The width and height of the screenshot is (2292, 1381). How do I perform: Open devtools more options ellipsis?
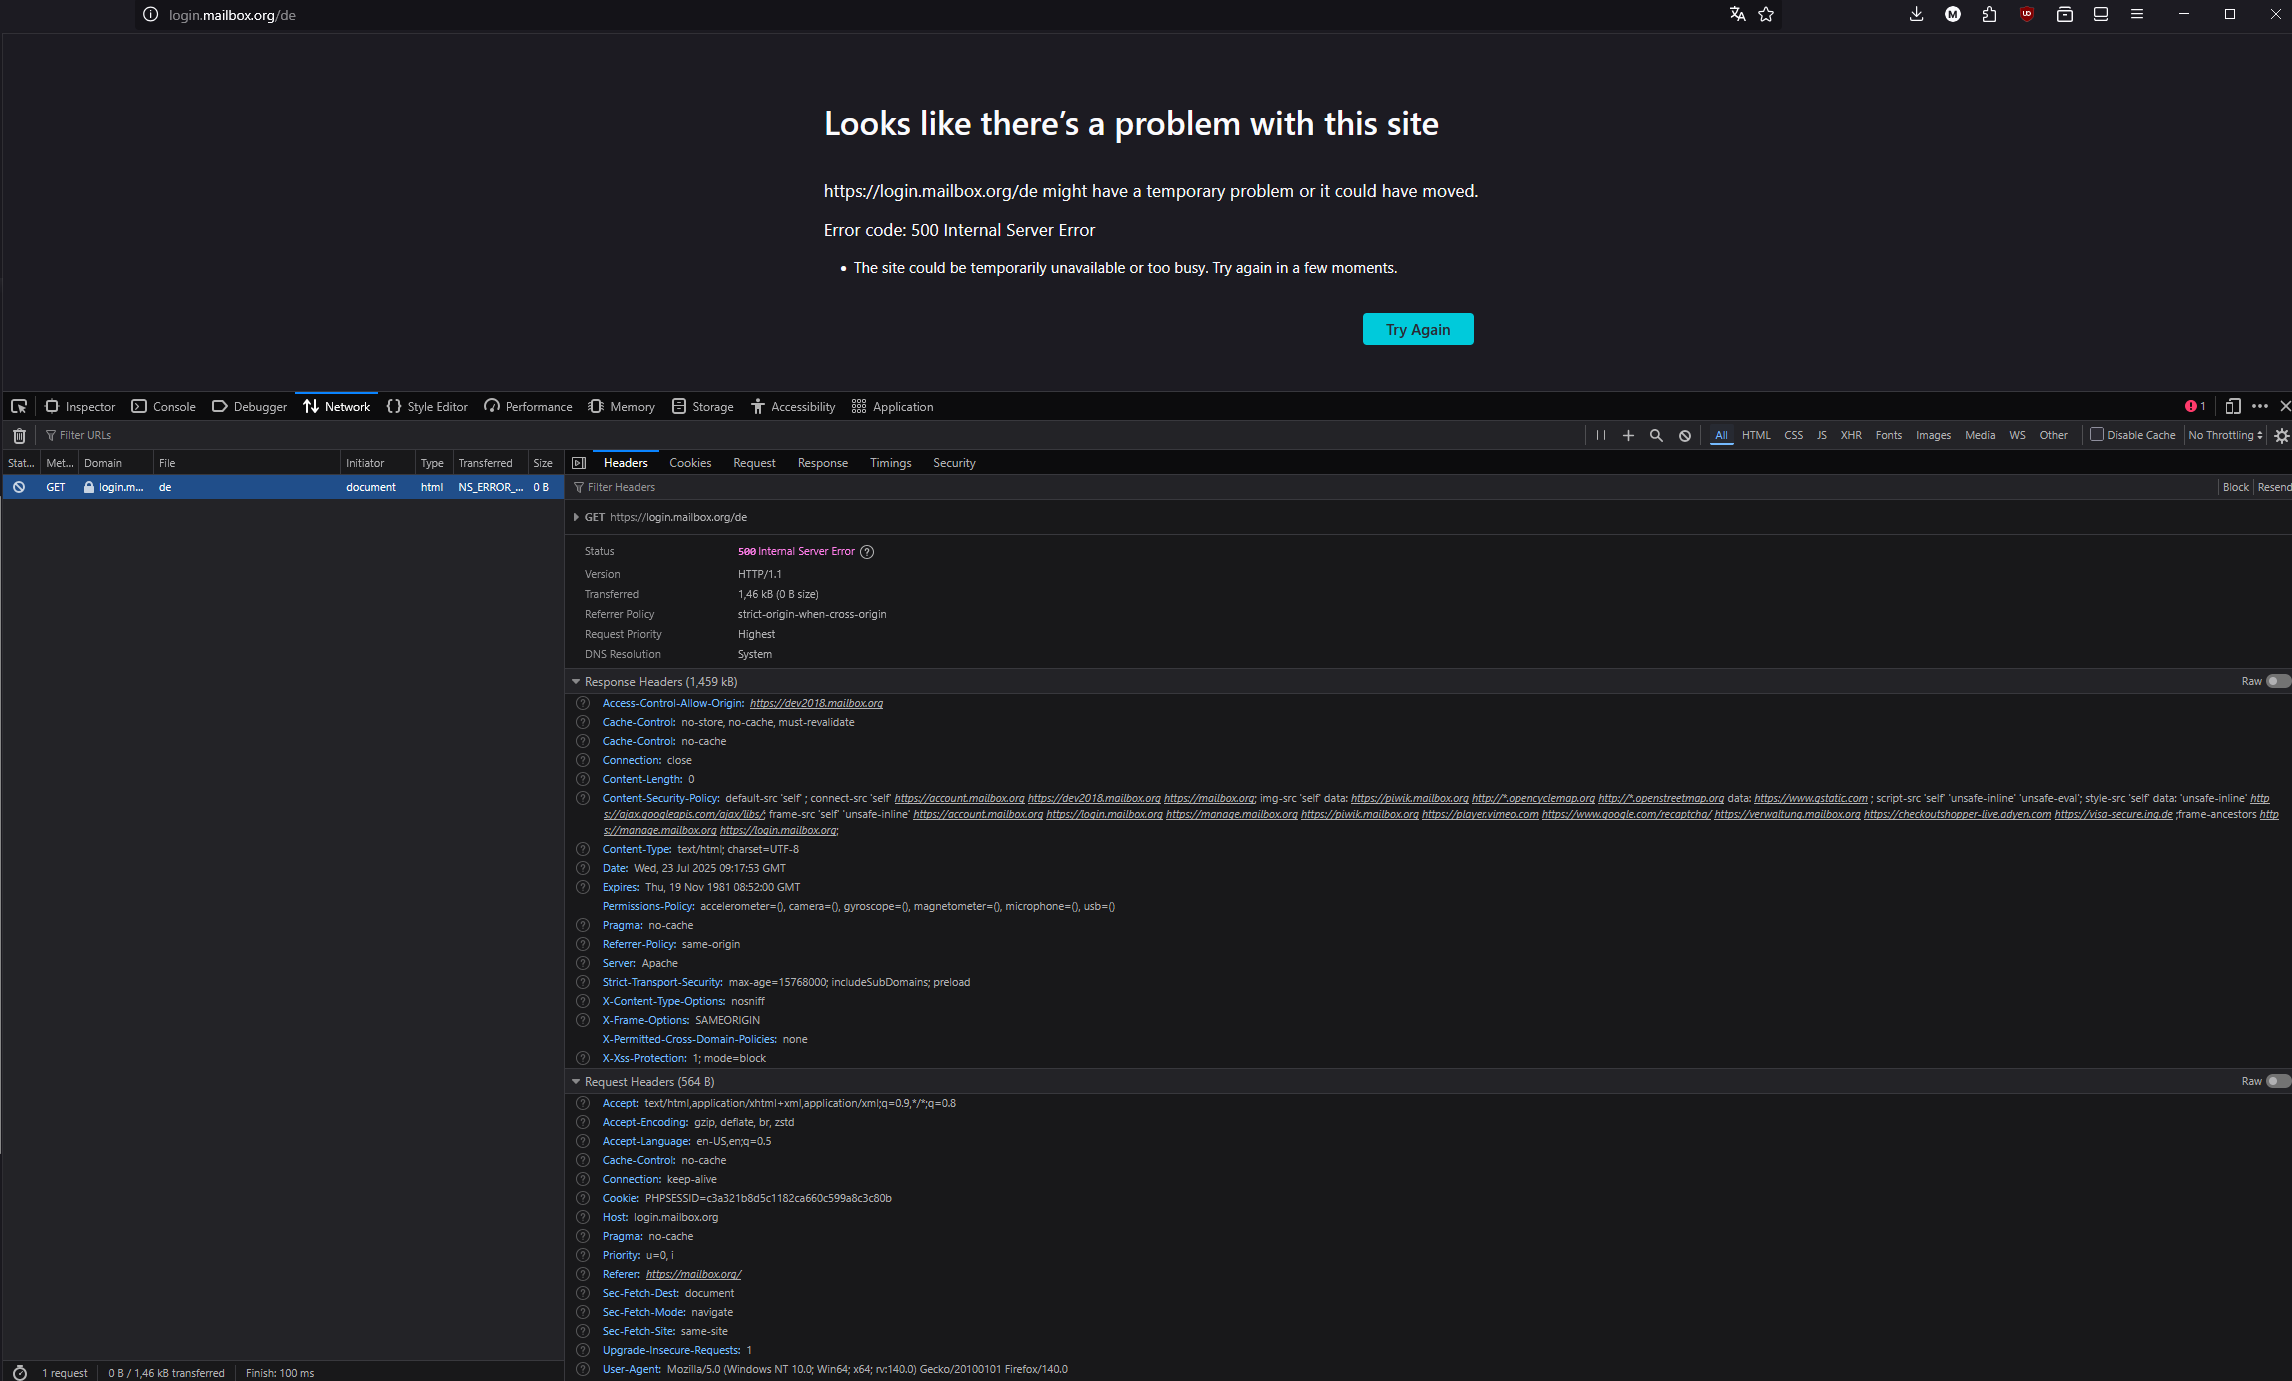tap(2260, 406)
